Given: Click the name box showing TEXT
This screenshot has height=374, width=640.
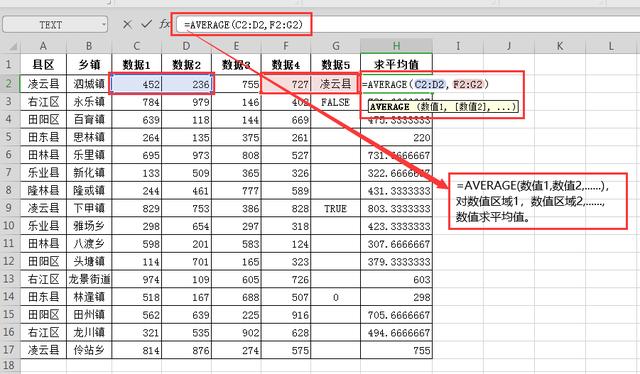Looking at the screenshot, I should point(55,24).
